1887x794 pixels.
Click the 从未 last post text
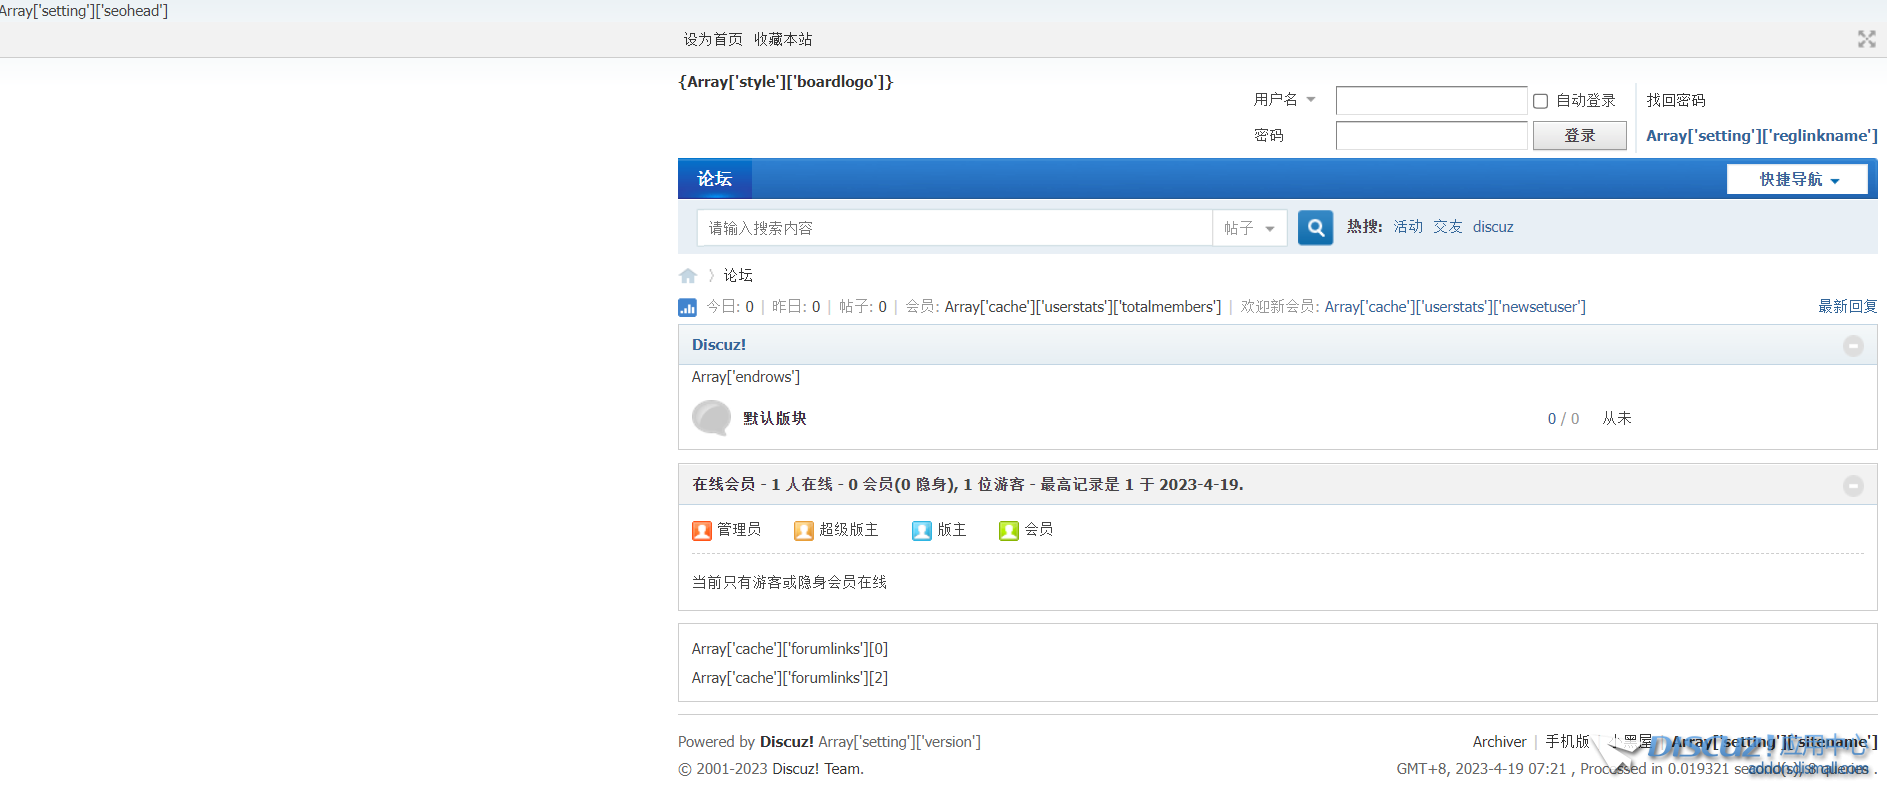(1617, 419)
